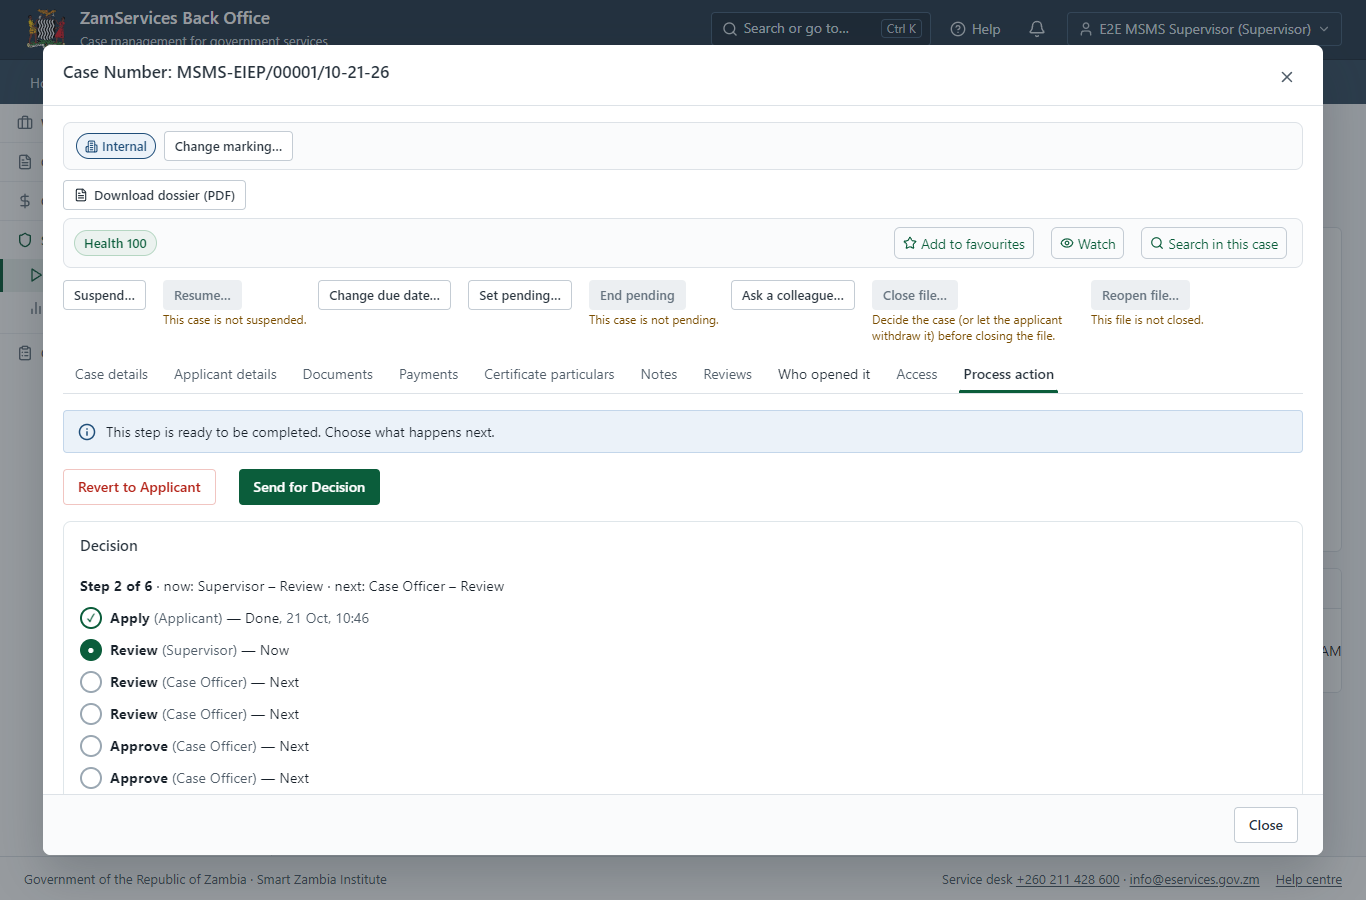Open the Notes tab
This screenshot has width=1366, height=900.
point(659,374)
